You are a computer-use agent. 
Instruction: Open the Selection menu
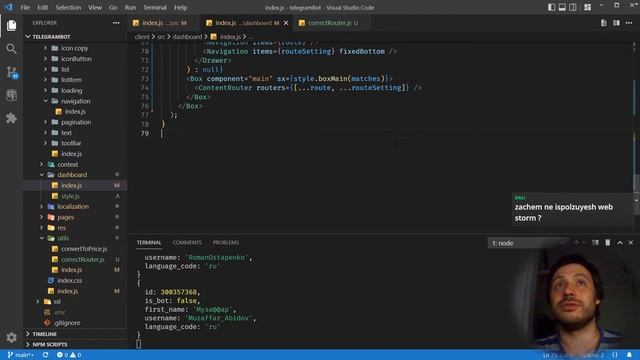click(68, 7)
